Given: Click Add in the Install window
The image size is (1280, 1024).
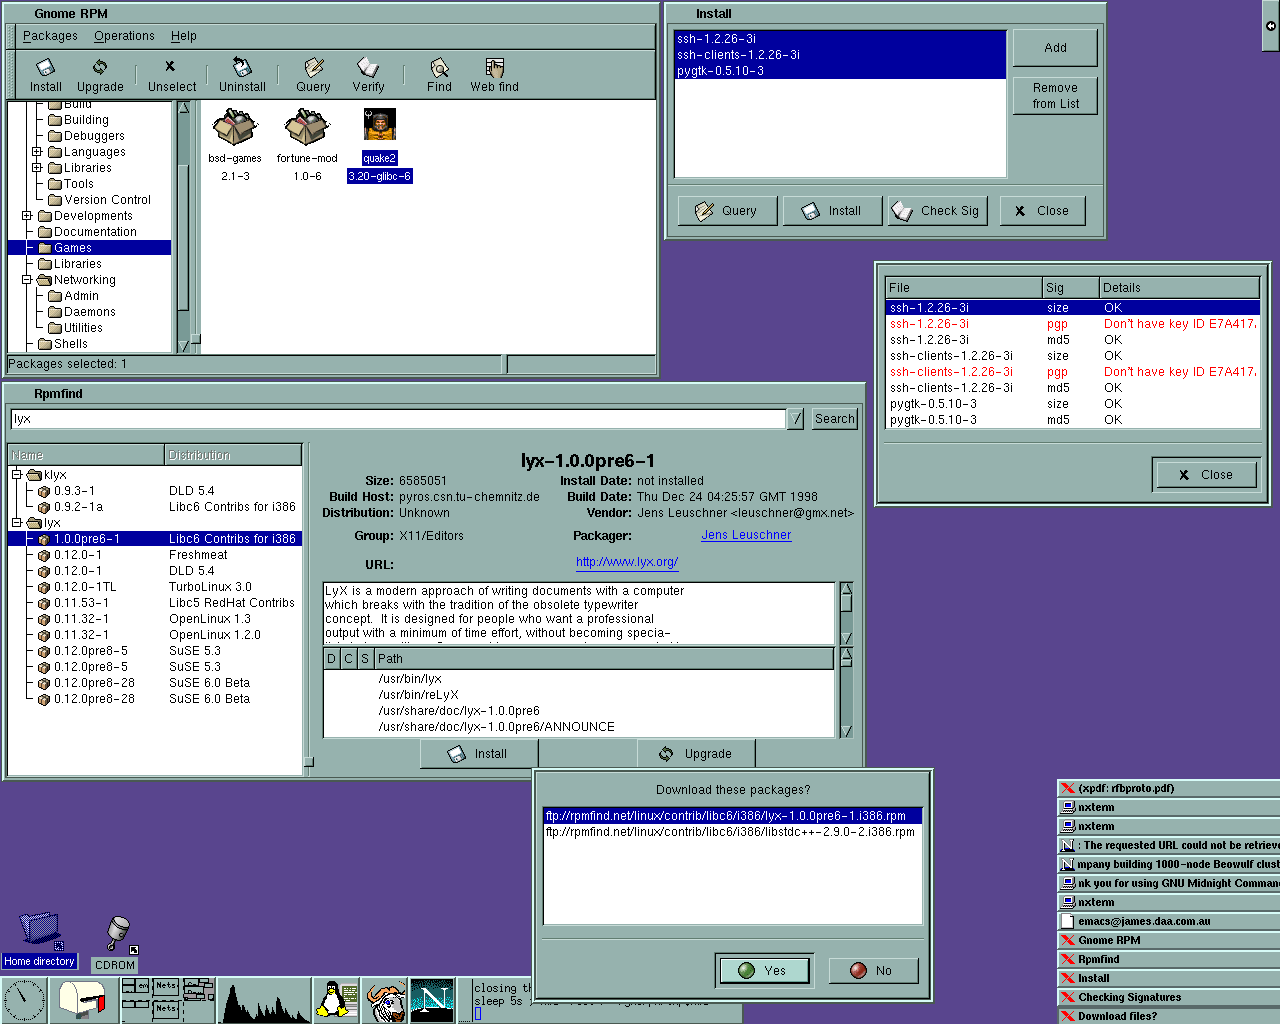Looking at the screenshot, I should coord(1055,48).
